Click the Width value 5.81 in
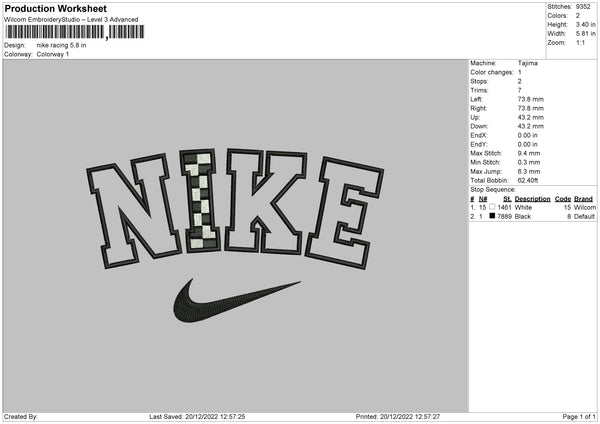 click(586, 34)
